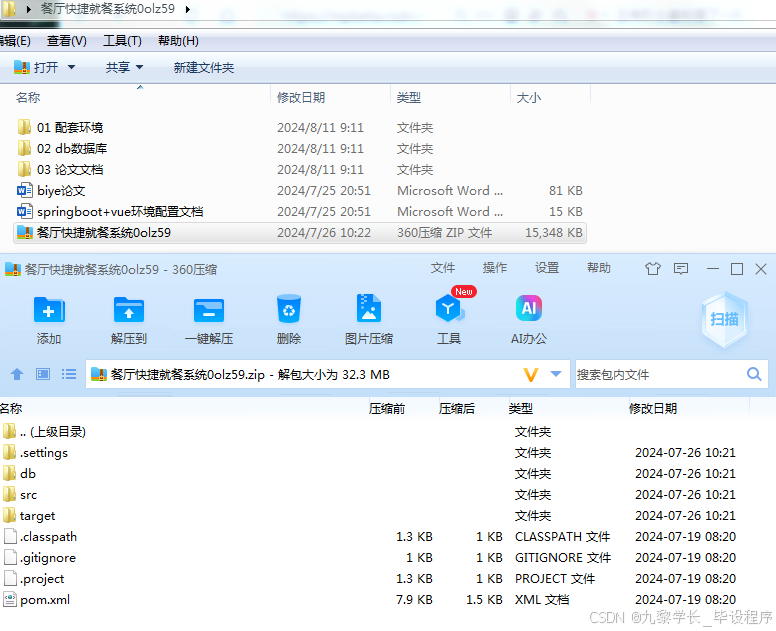776x631 pixels.
Task: Sort the archive list by the 类型 column
Action: click(x=521, y=408)
